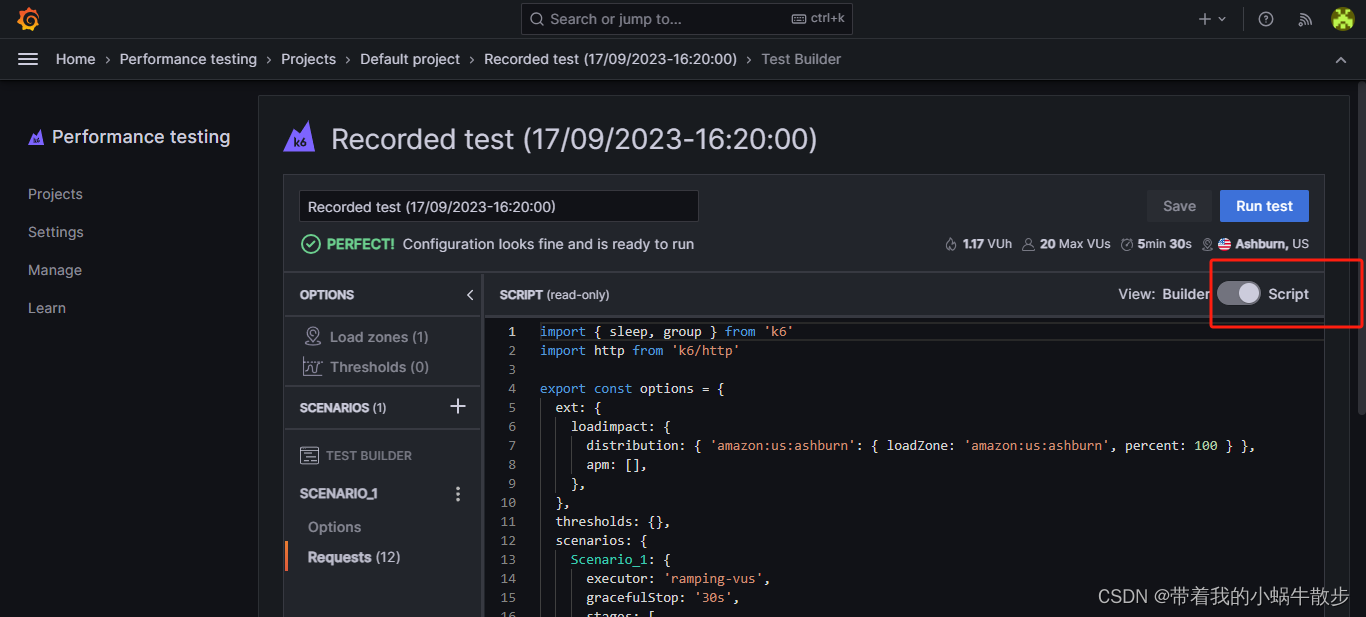The width and height of the screenshot is (1366, 617).
Task: Click the k6 logo beside test title
Action: [x=299, y=137]
